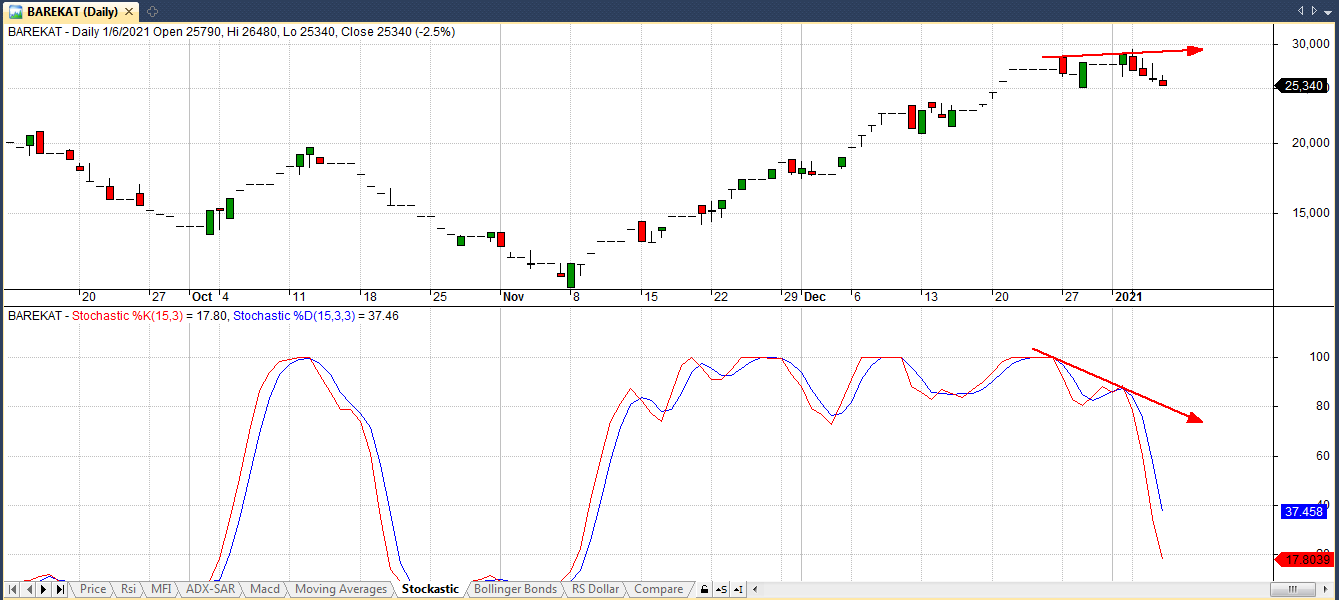Jump to the last chart sheet tab
Viewport: 1339px width, 600px height.
(61, 590)
